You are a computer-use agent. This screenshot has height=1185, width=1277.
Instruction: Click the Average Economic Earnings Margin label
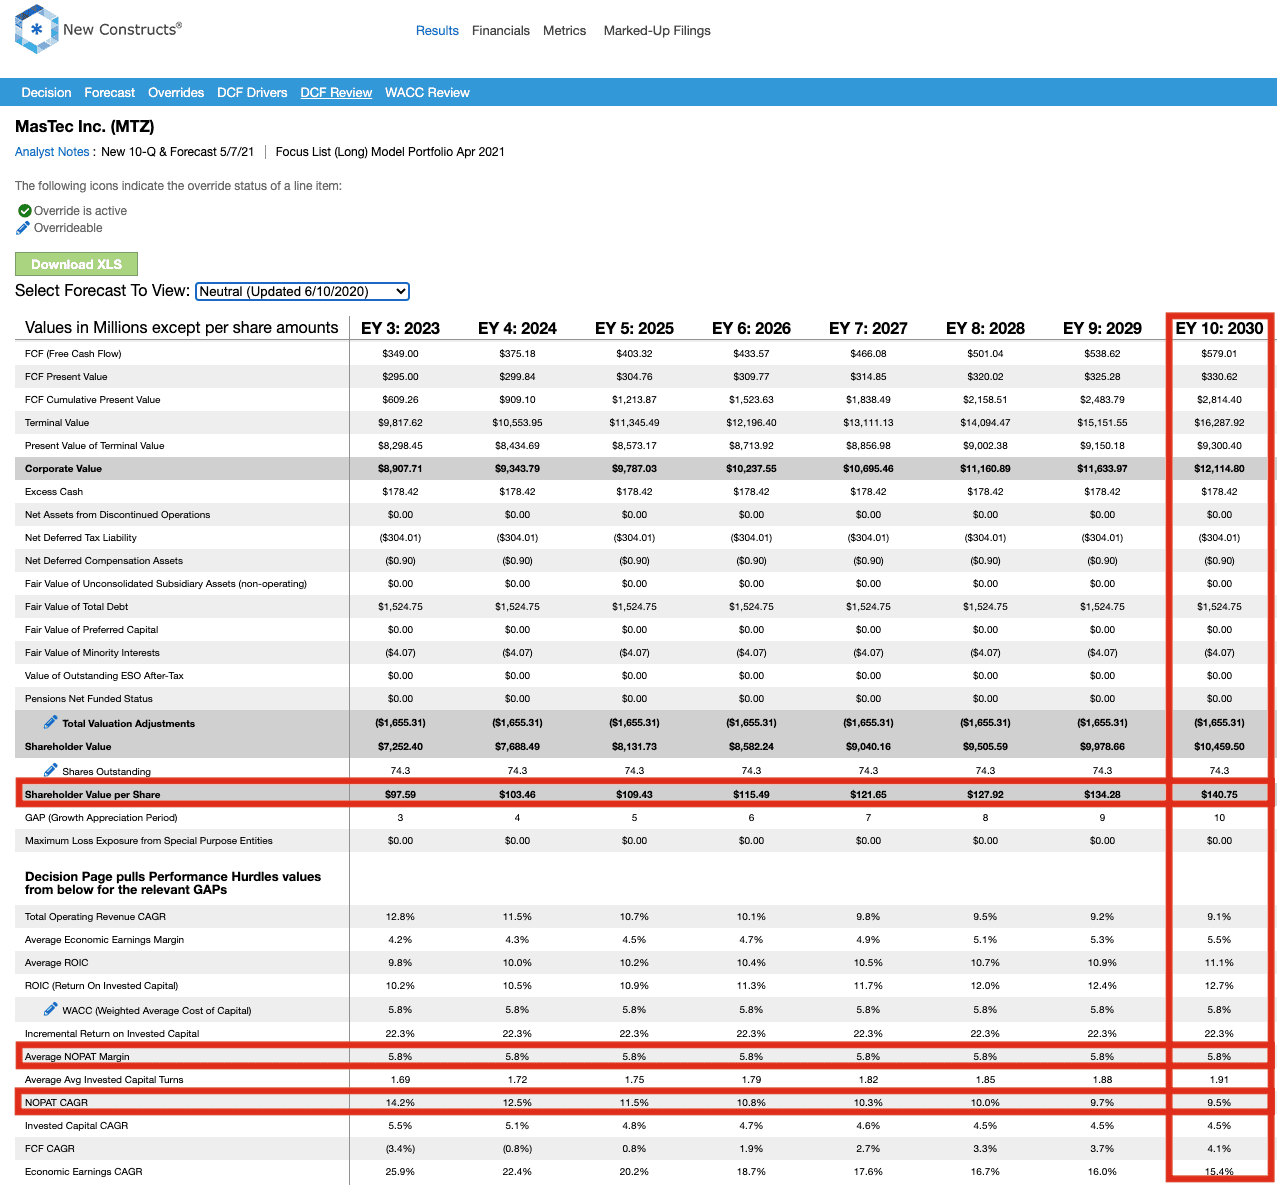point(104,940)
